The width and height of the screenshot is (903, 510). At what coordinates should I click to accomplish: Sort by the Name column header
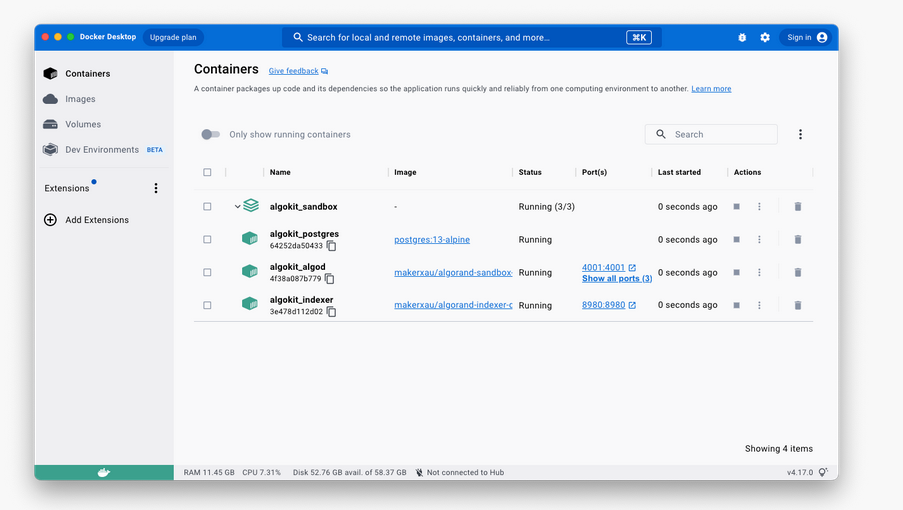(x=280, y=172)
